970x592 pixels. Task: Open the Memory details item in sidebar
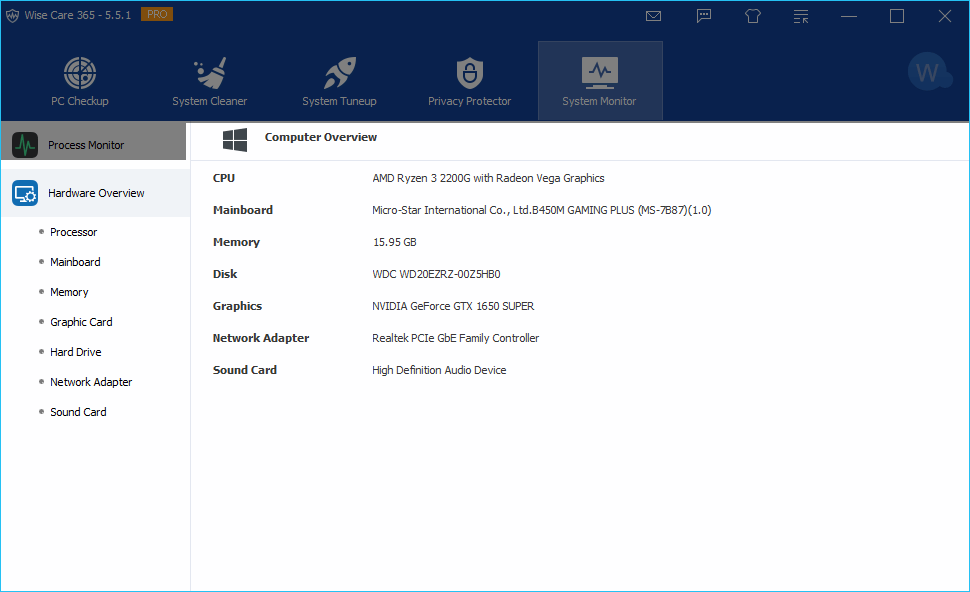(69, 292)
